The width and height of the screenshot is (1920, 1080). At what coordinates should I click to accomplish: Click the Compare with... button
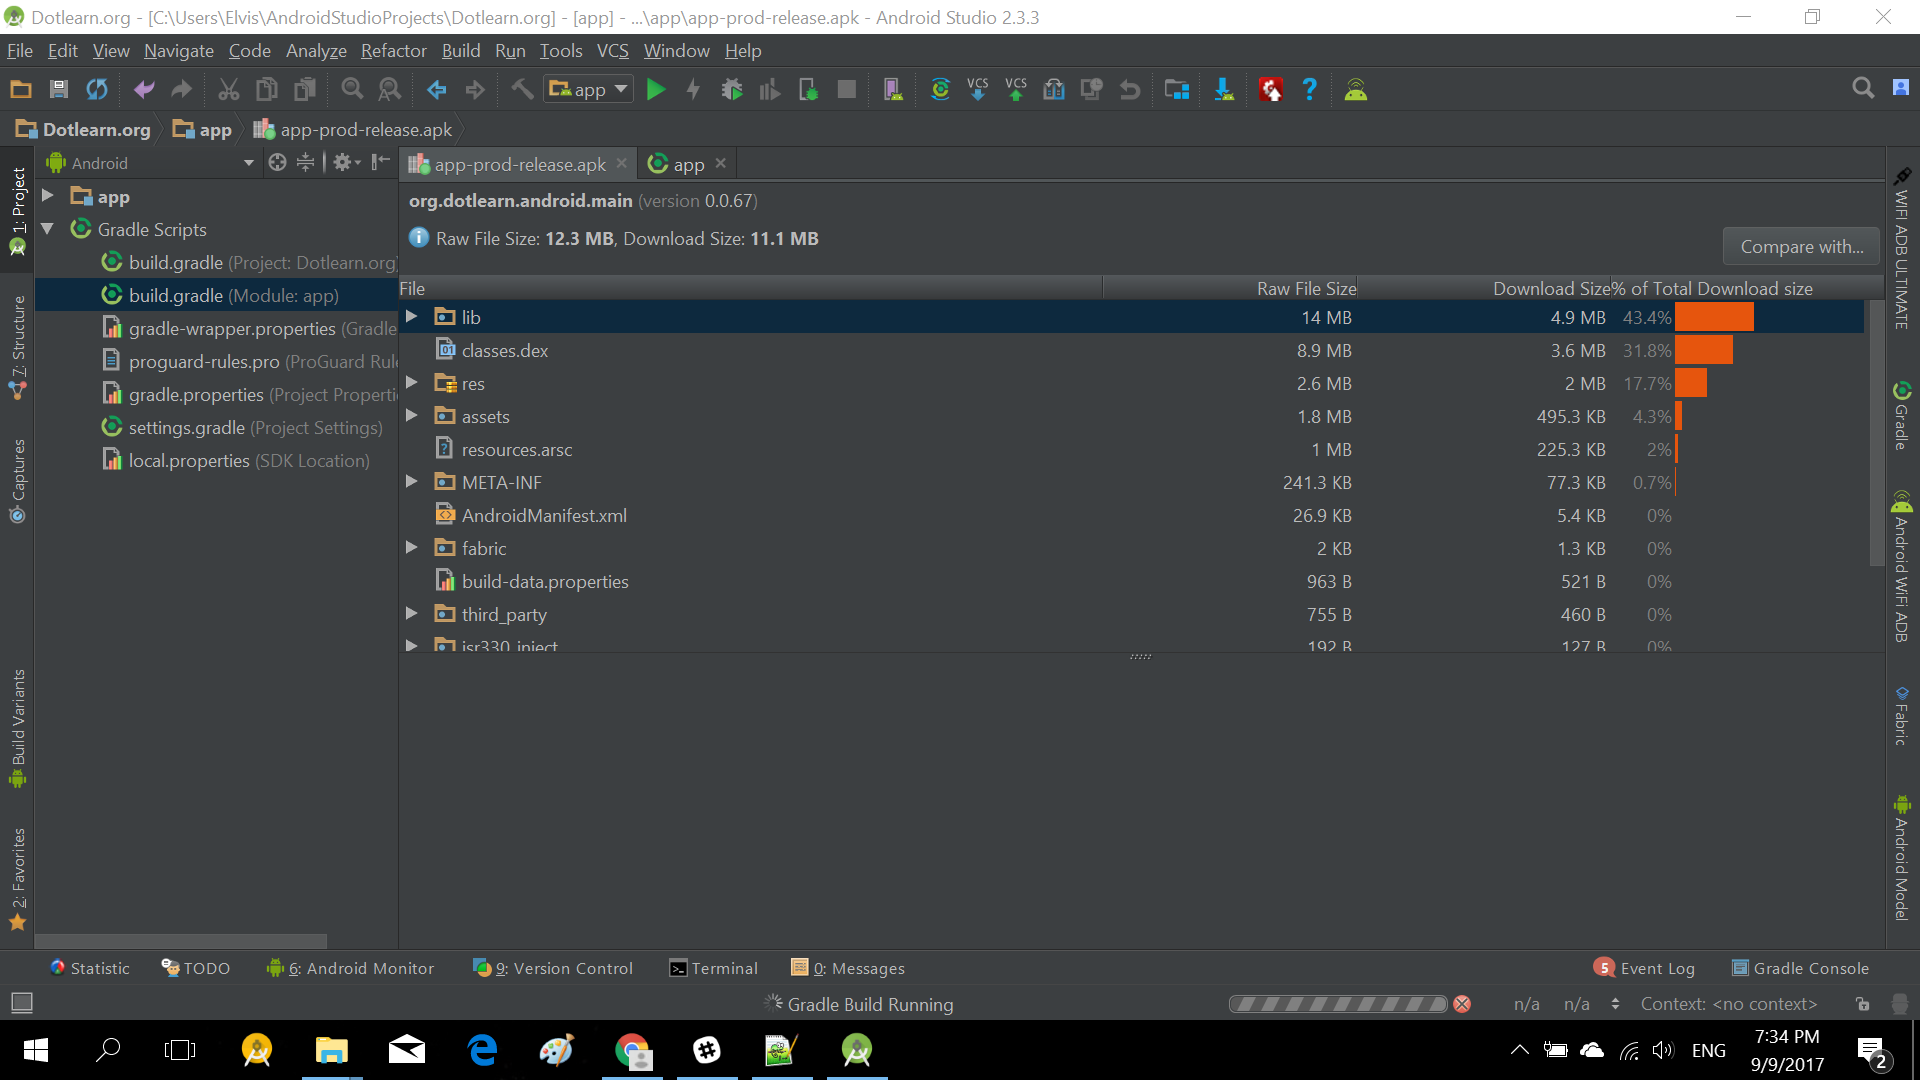1802,247
